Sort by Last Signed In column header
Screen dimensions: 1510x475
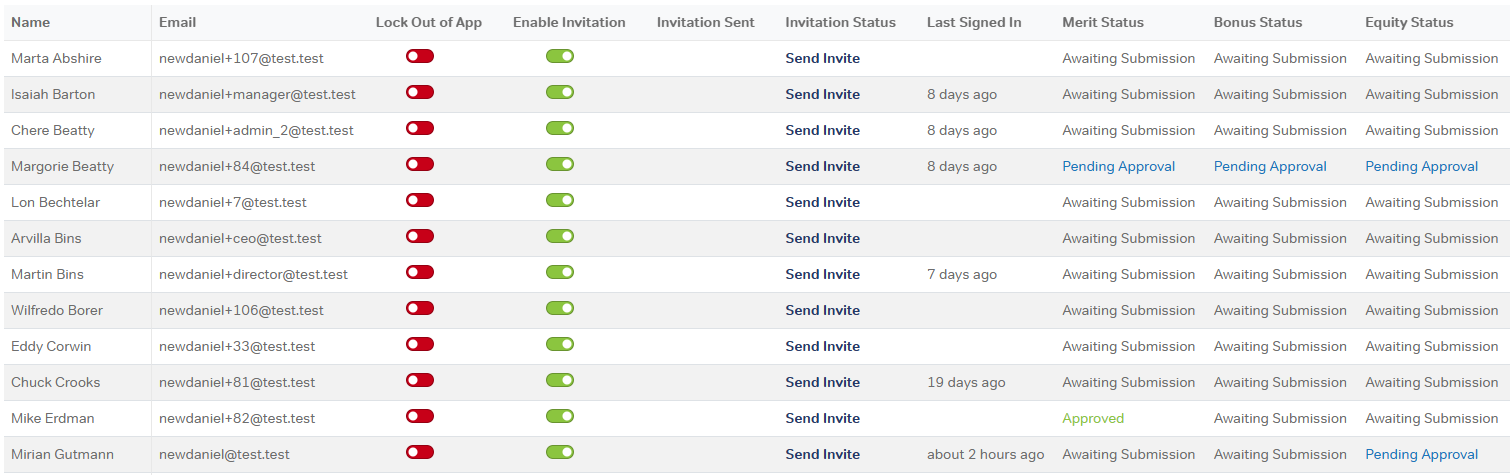click(x=973, y=23)
